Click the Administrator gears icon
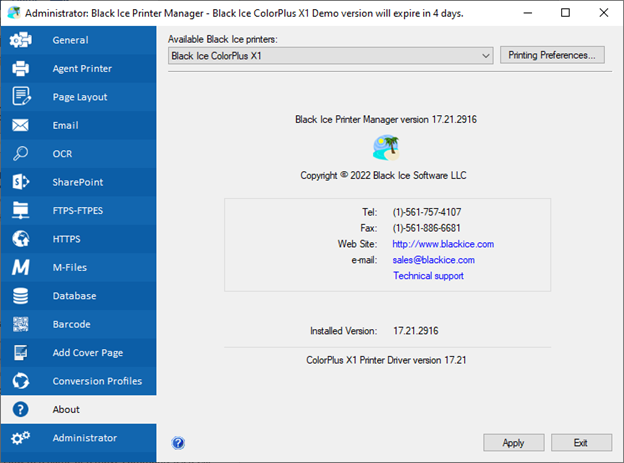 pyautogui.click(x=21, y=438)
